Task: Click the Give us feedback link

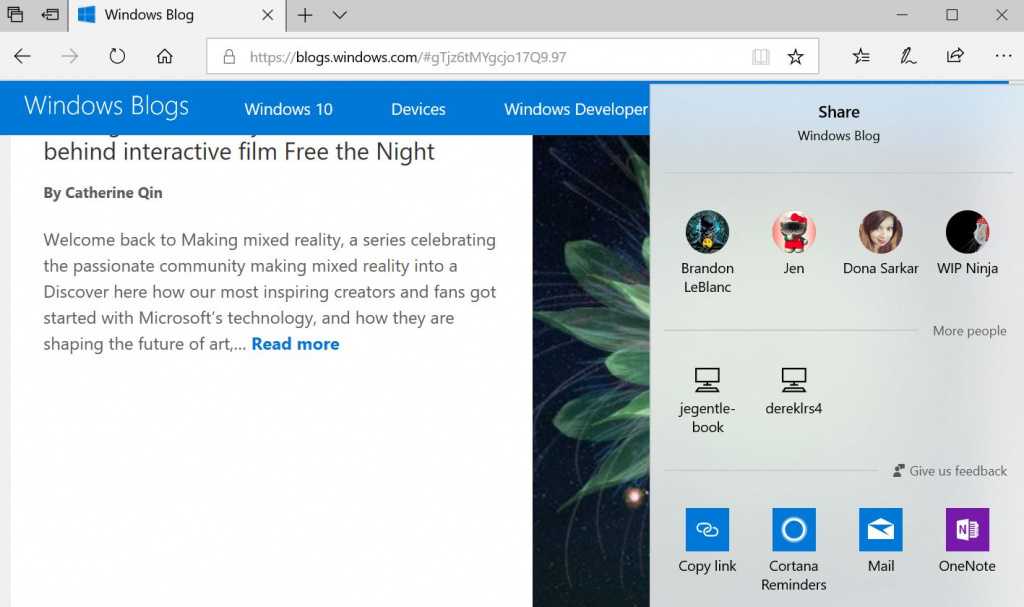Action: pyautogui.click(x=957, y=471)
